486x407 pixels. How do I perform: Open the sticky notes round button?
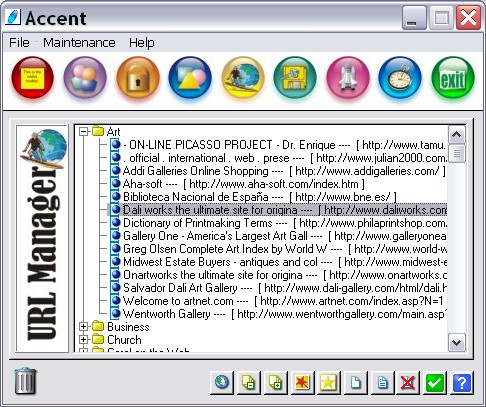(32, 78)
